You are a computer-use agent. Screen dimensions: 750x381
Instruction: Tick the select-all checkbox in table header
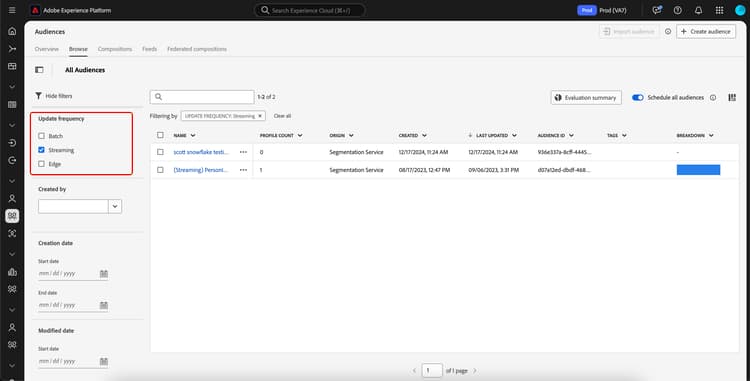pos(160,135)
